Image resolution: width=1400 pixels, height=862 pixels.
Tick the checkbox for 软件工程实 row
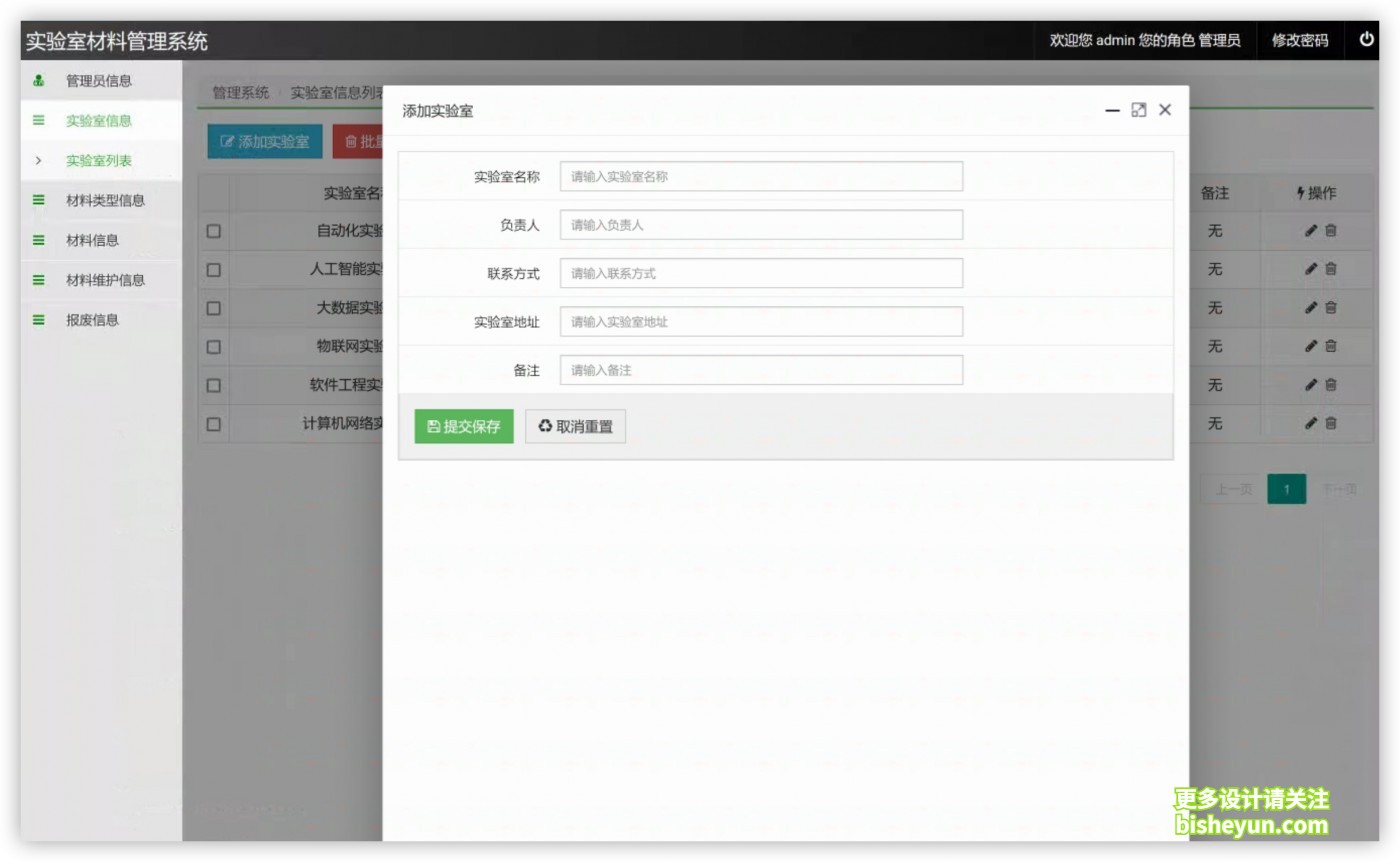point(213,385)
